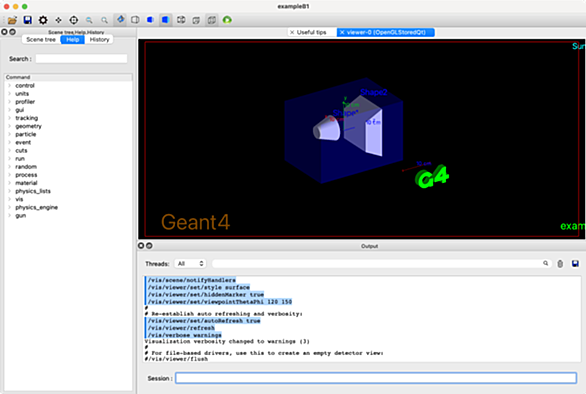586x394 pixels.
Task: Save the viewer state with the floppy icon
Action: click(x=28, y=20)
